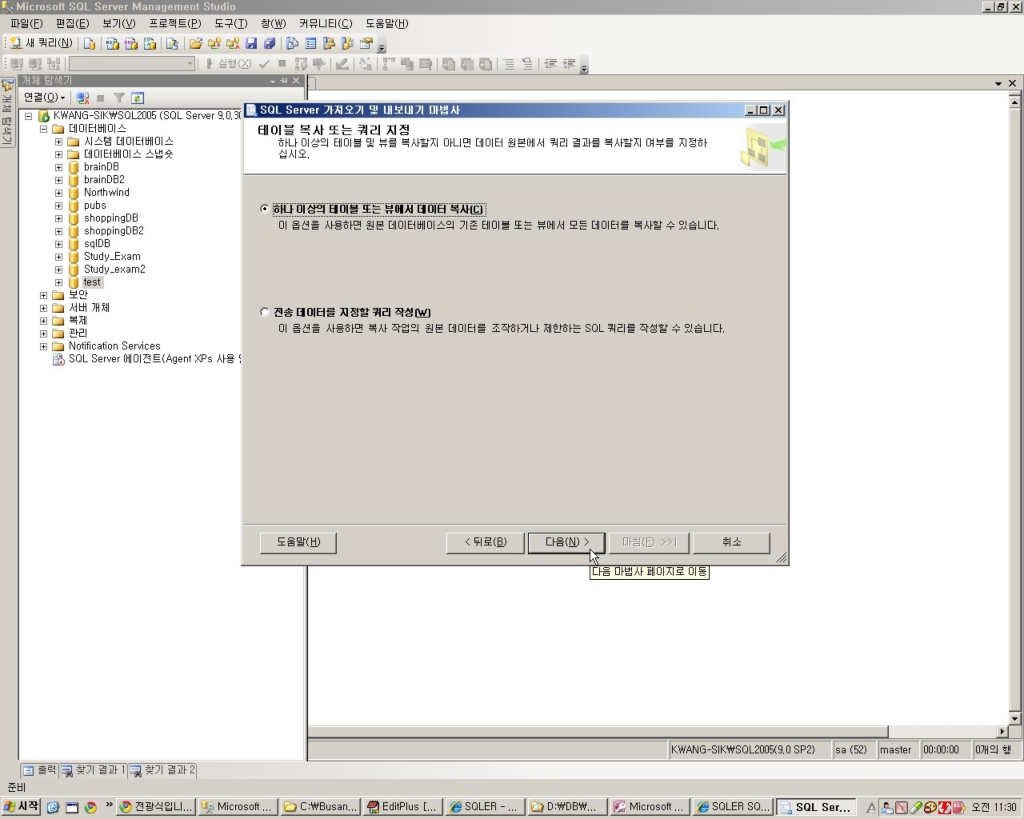Select the sqlDB database in tree
The width and height of the screenshot is (1024, 819).
coord(97,244)
